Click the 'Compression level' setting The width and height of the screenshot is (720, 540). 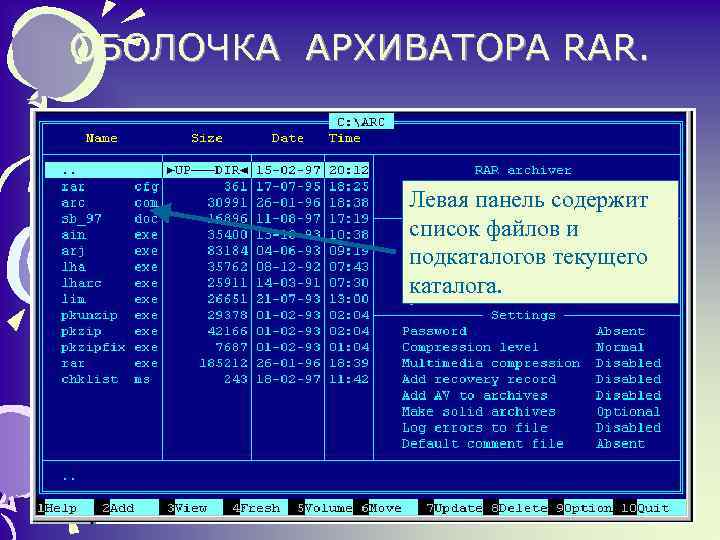(470, 347)
